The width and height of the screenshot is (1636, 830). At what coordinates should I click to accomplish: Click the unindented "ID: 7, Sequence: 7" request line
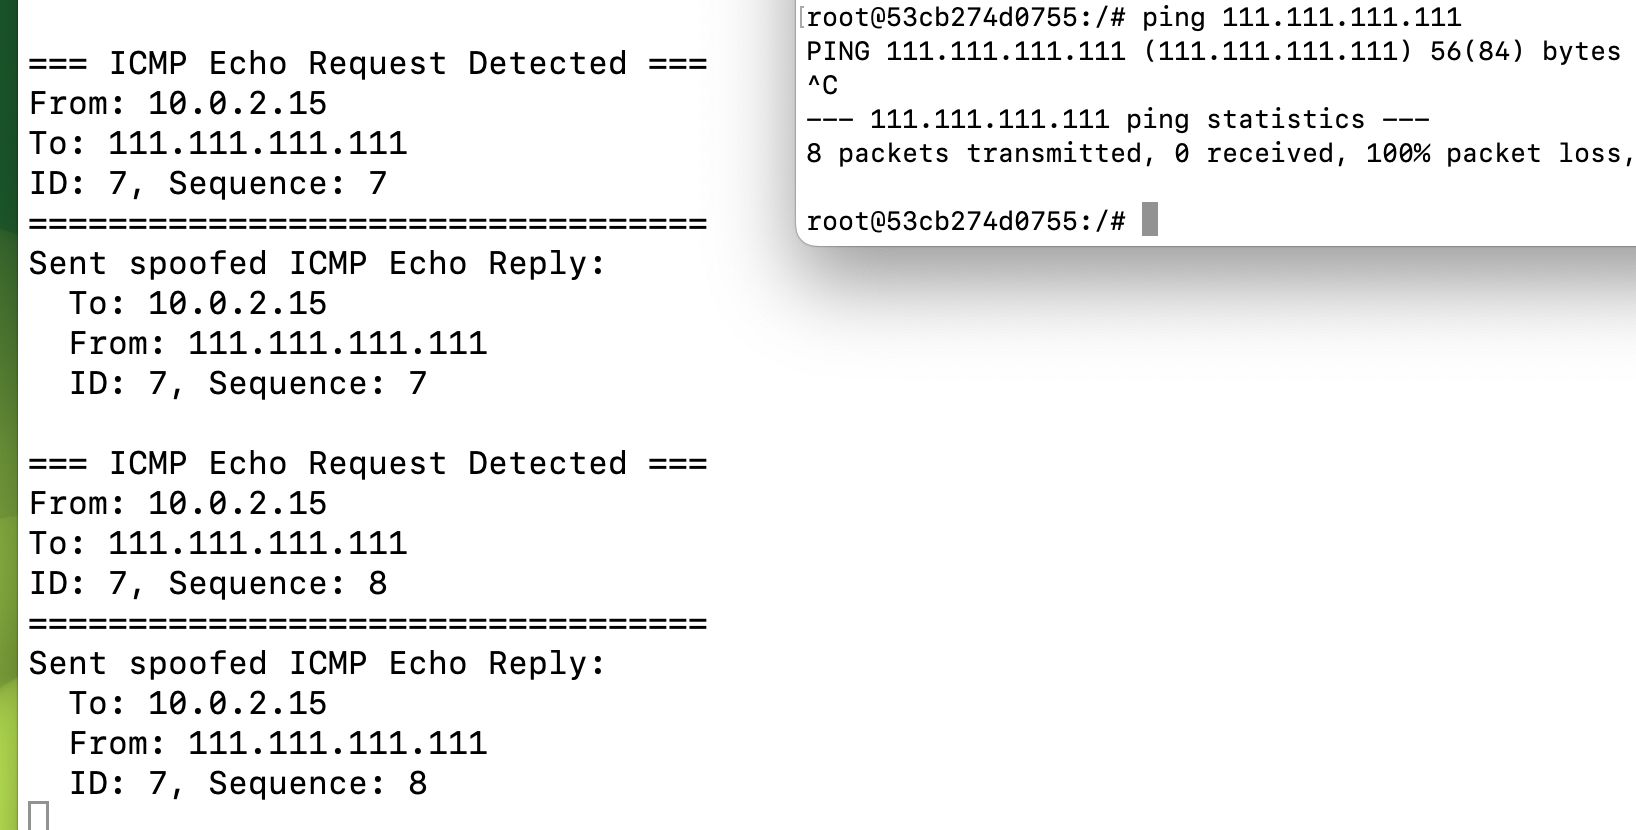[x=207, y=183]
